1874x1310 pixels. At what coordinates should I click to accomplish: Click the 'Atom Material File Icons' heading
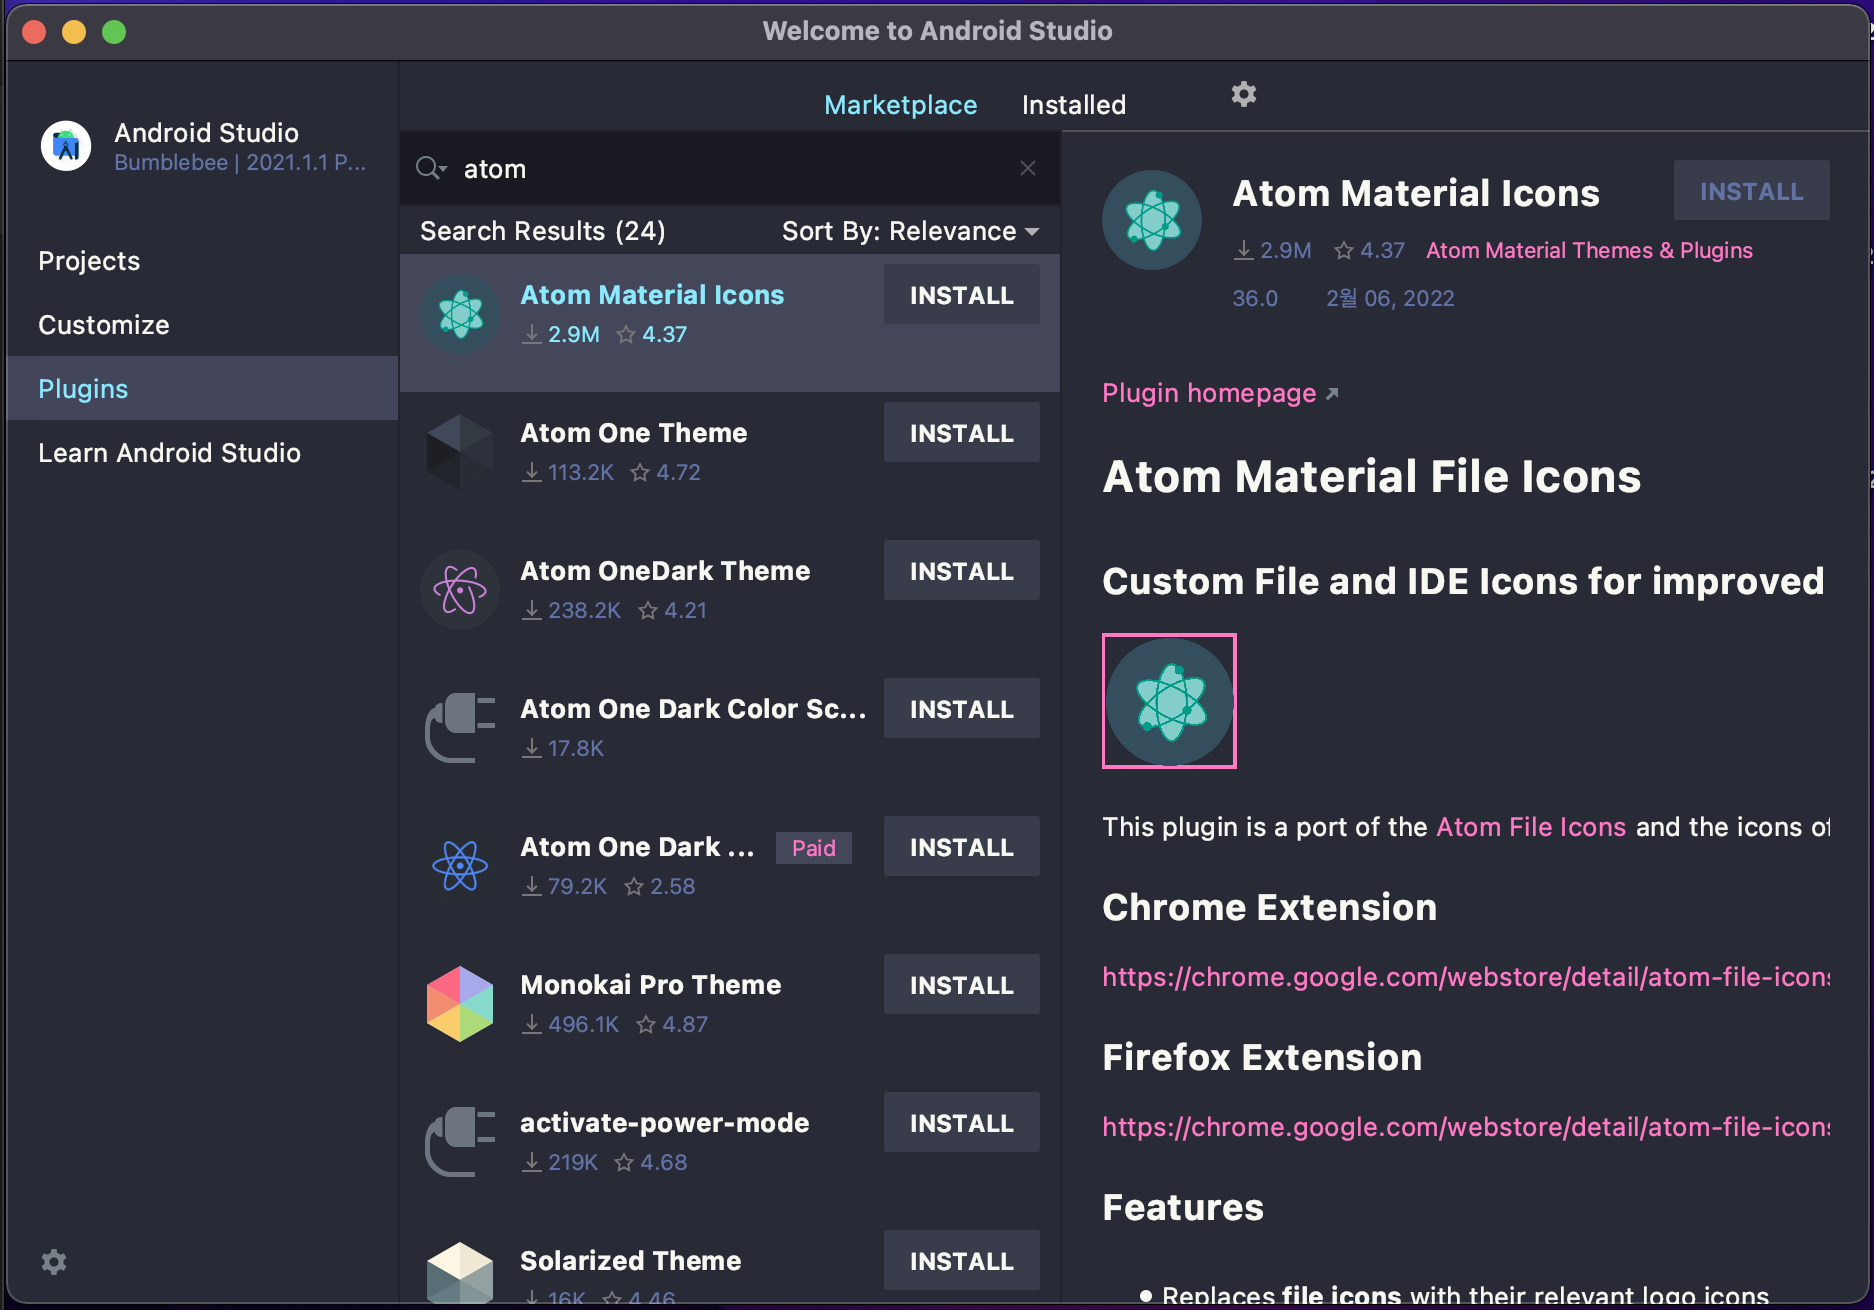pos(1372,476)
